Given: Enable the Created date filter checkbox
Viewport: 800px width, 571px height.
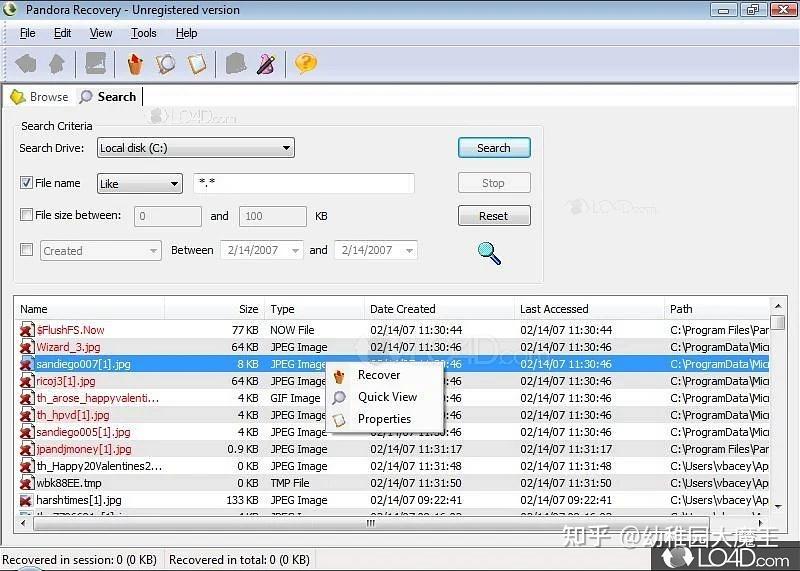Looking at the screenshot, I should tap(26, 250).
